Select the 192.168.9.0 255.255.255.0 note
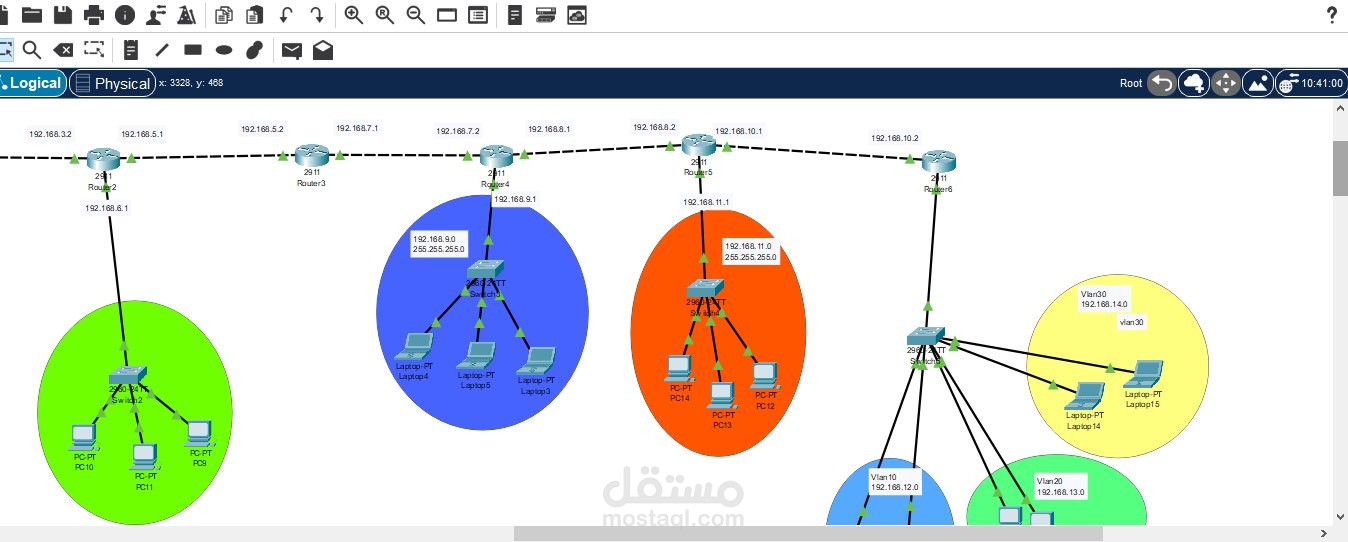Image resolution: width=1348 pixels, height=542 pixels. 438,244
